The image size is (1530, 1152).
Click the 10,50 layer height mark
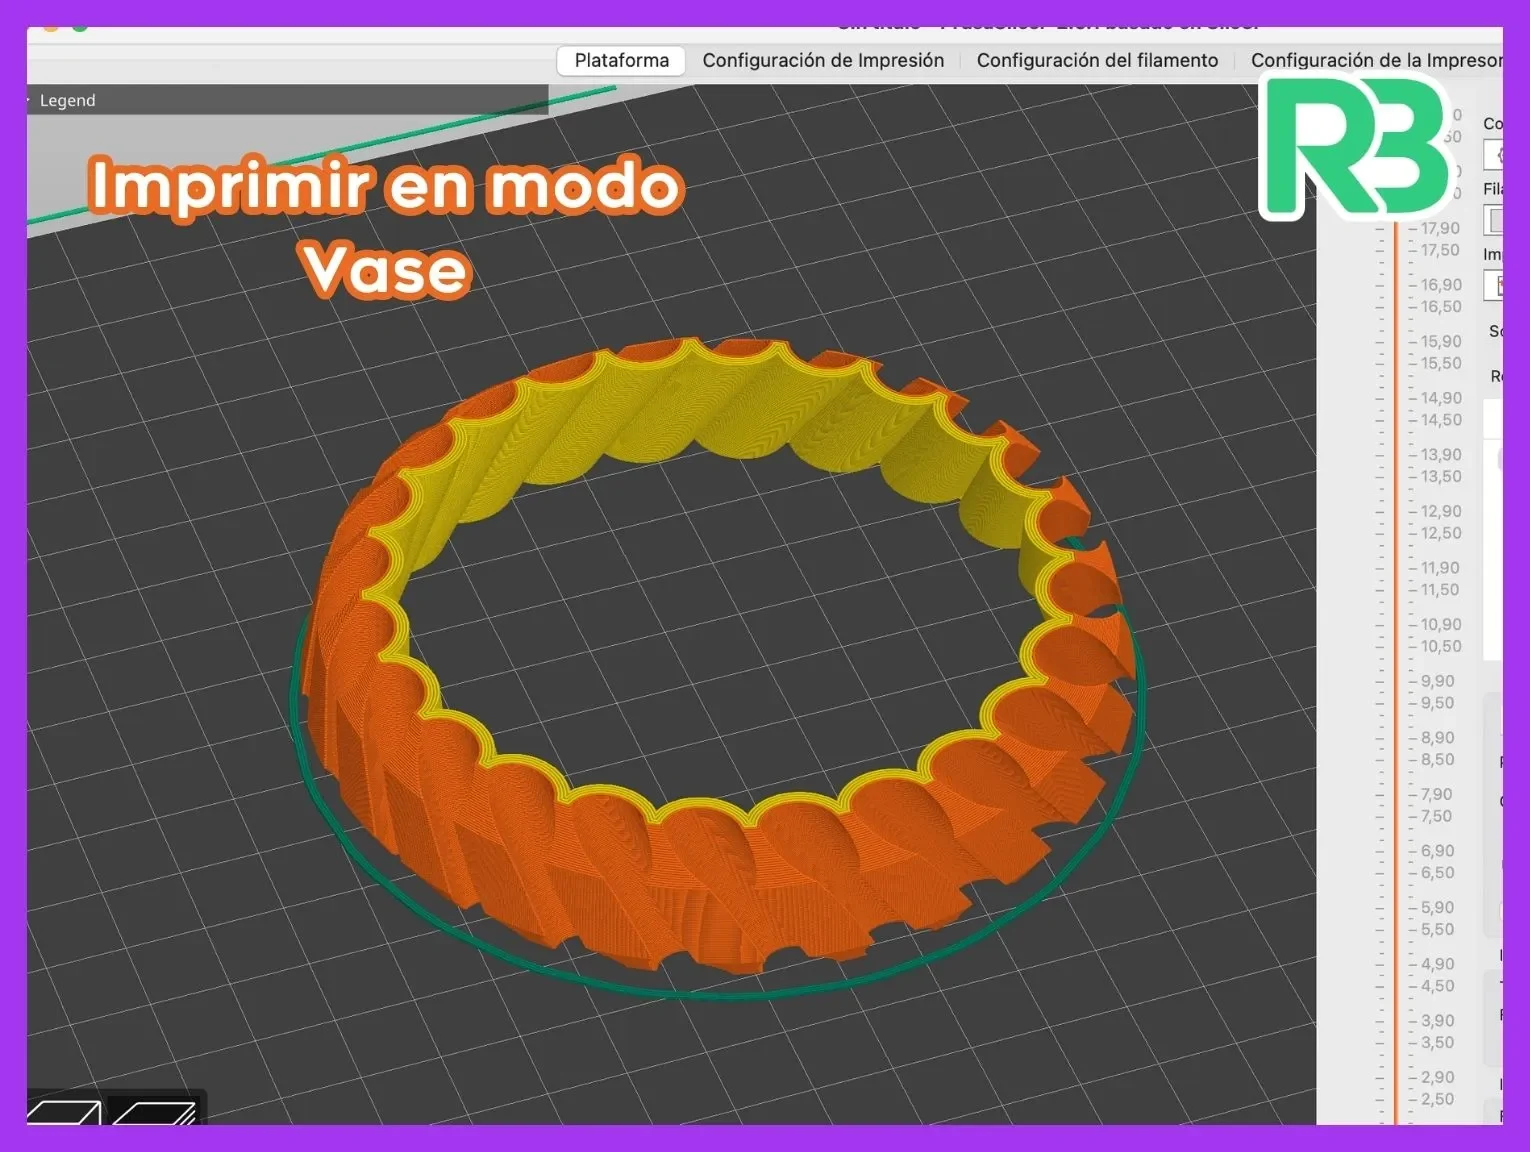1441,646
